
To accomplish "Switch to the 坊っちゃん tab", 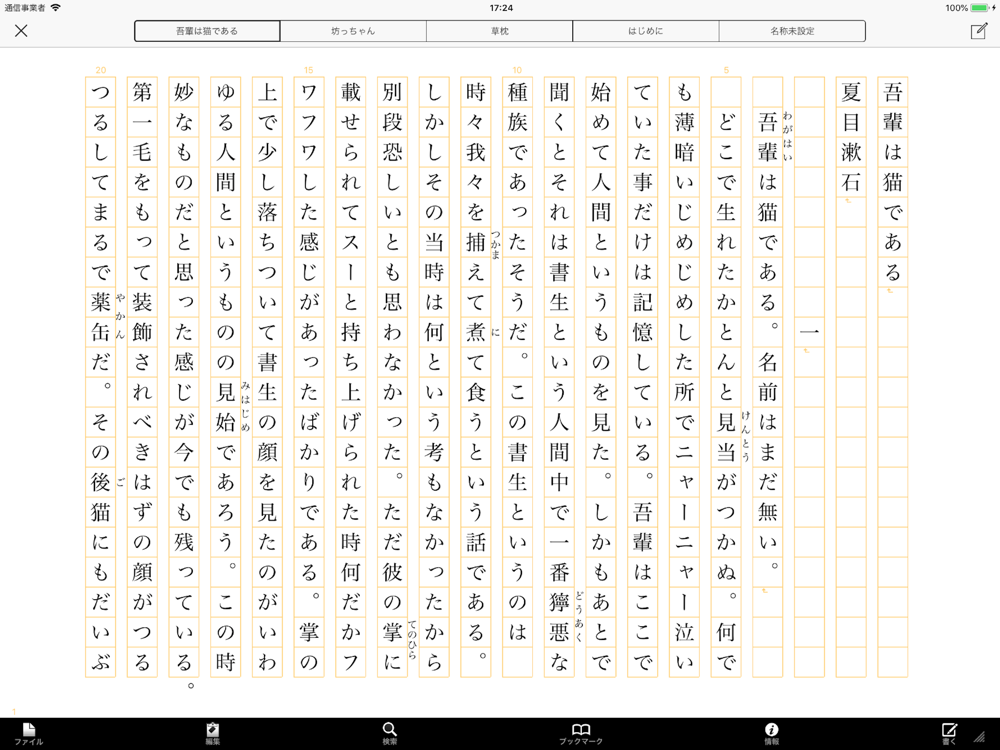I will click(353, 31).
